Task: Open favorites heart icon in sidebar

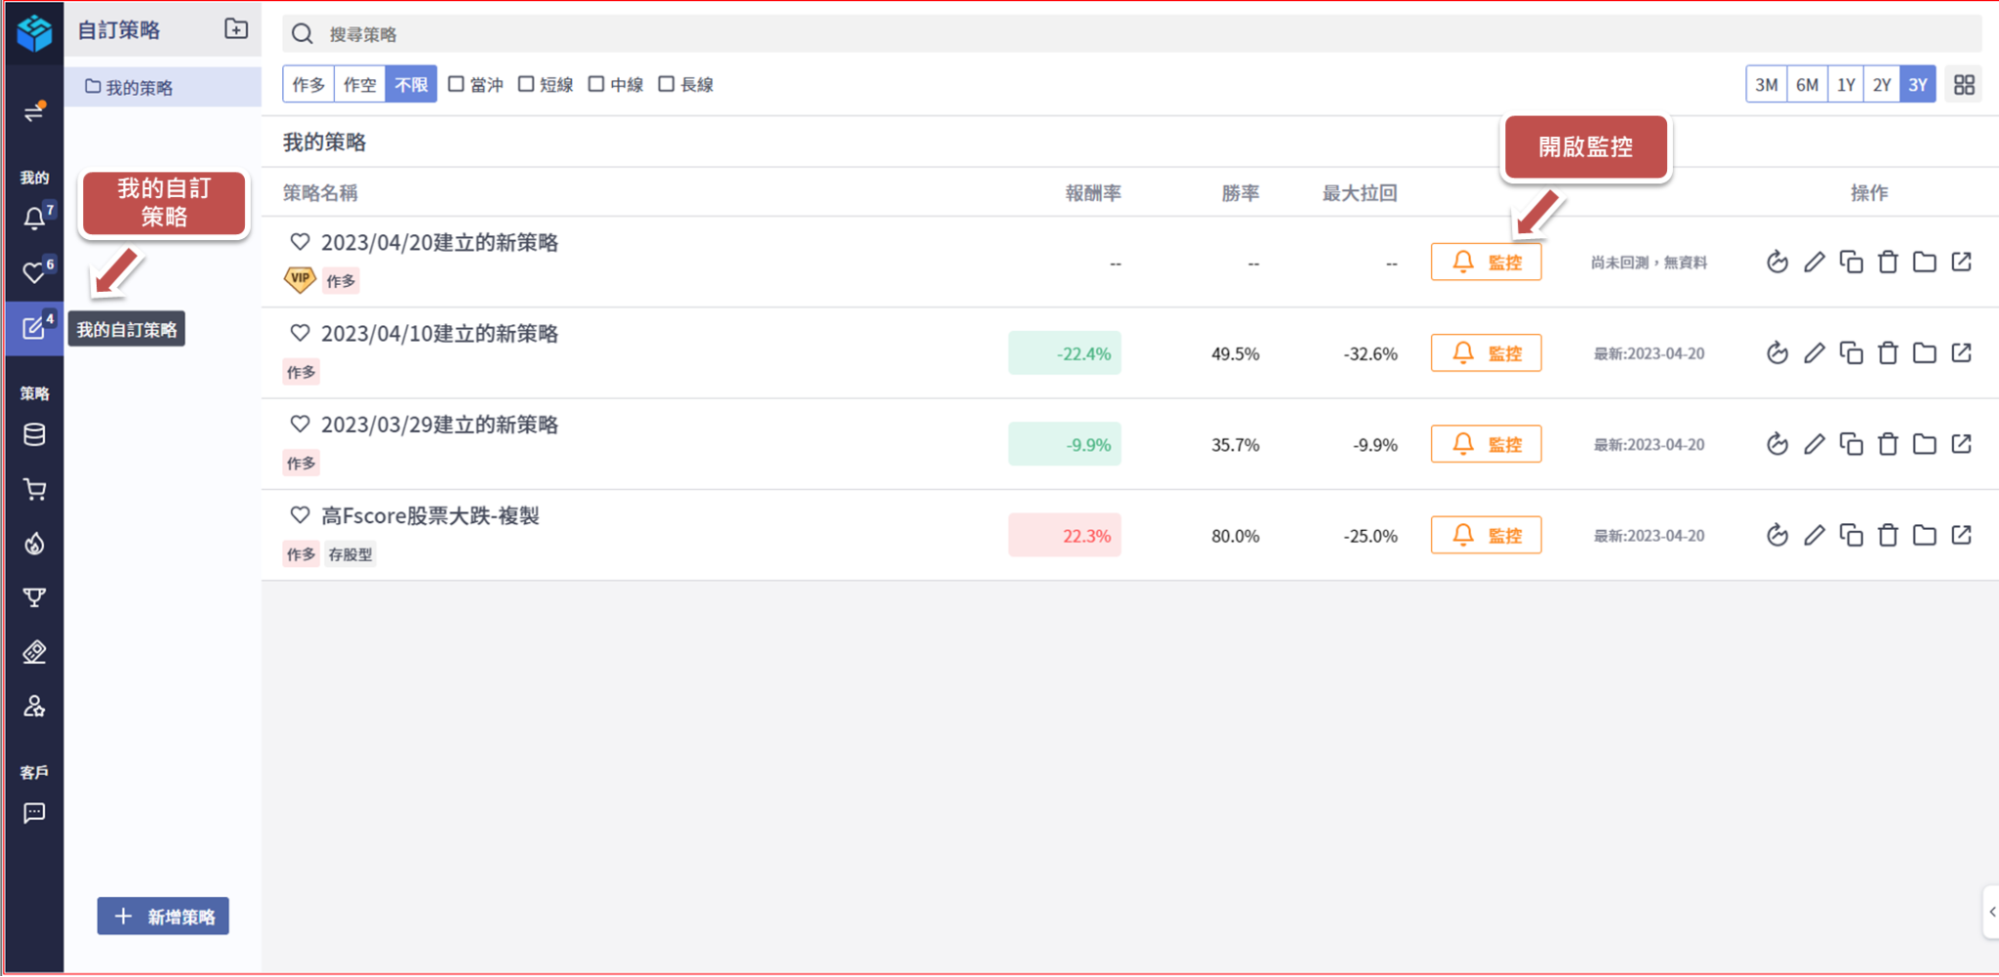Action: pos(34,272)
